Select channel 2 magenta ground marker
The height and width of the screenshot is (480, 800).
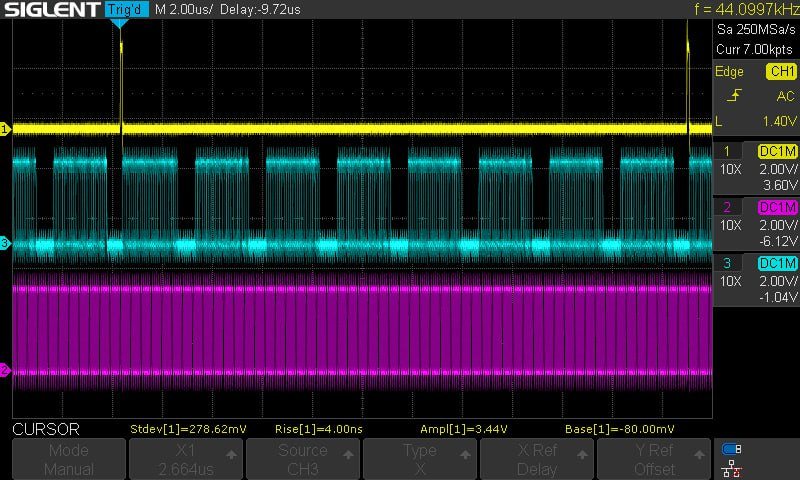click(5, 369)
